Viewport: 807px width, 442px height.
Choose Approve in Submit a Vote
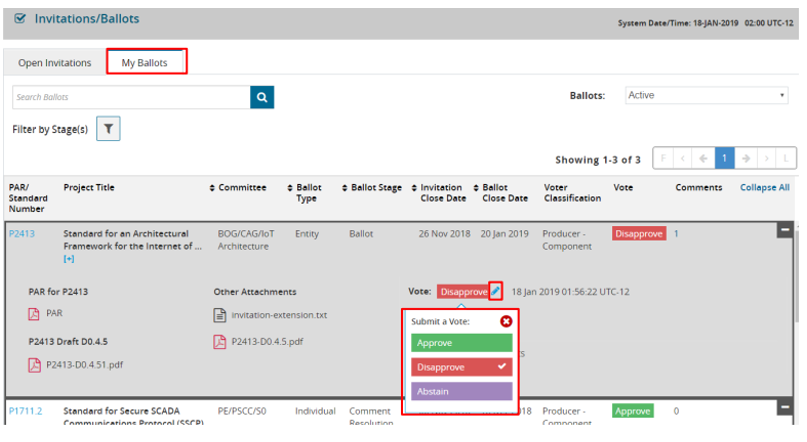click(x=461, y=343)
